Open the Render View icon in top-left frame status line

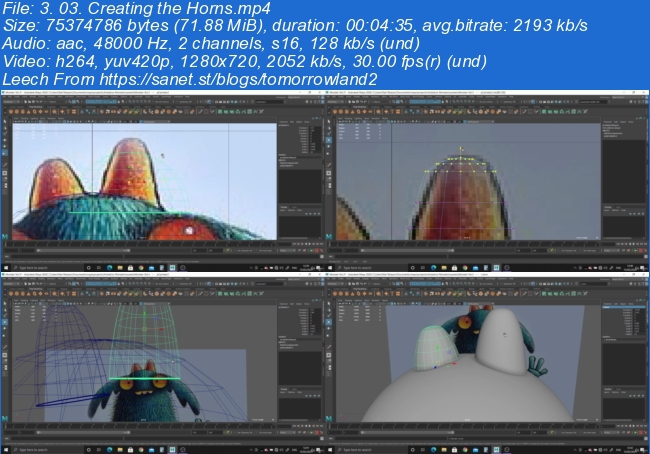[x=216, y=102]
